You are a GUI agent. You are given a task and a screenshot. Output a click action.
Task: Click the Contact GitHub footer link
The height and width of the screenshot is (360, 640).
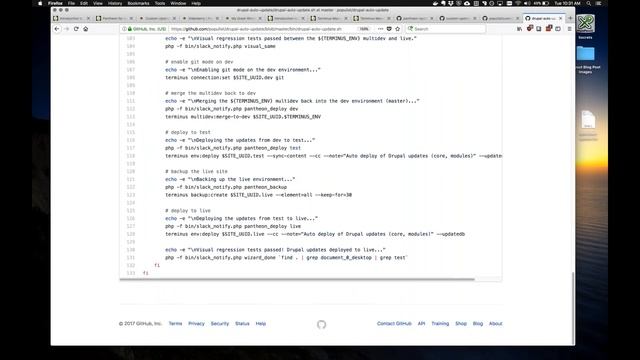click(394, 324)
